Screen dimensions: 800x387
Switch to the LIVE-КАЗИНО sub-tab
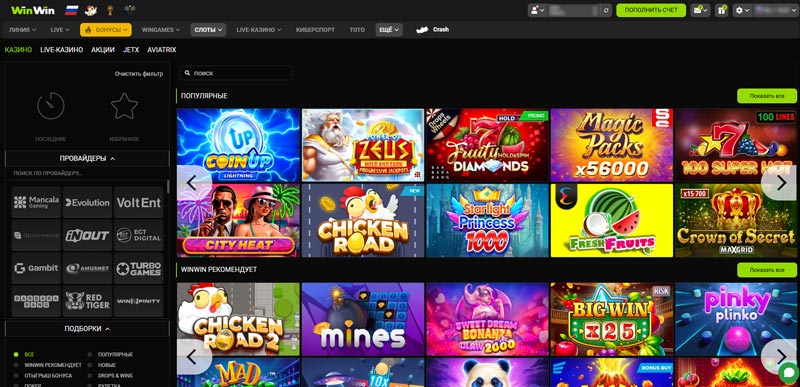point(61,50)
